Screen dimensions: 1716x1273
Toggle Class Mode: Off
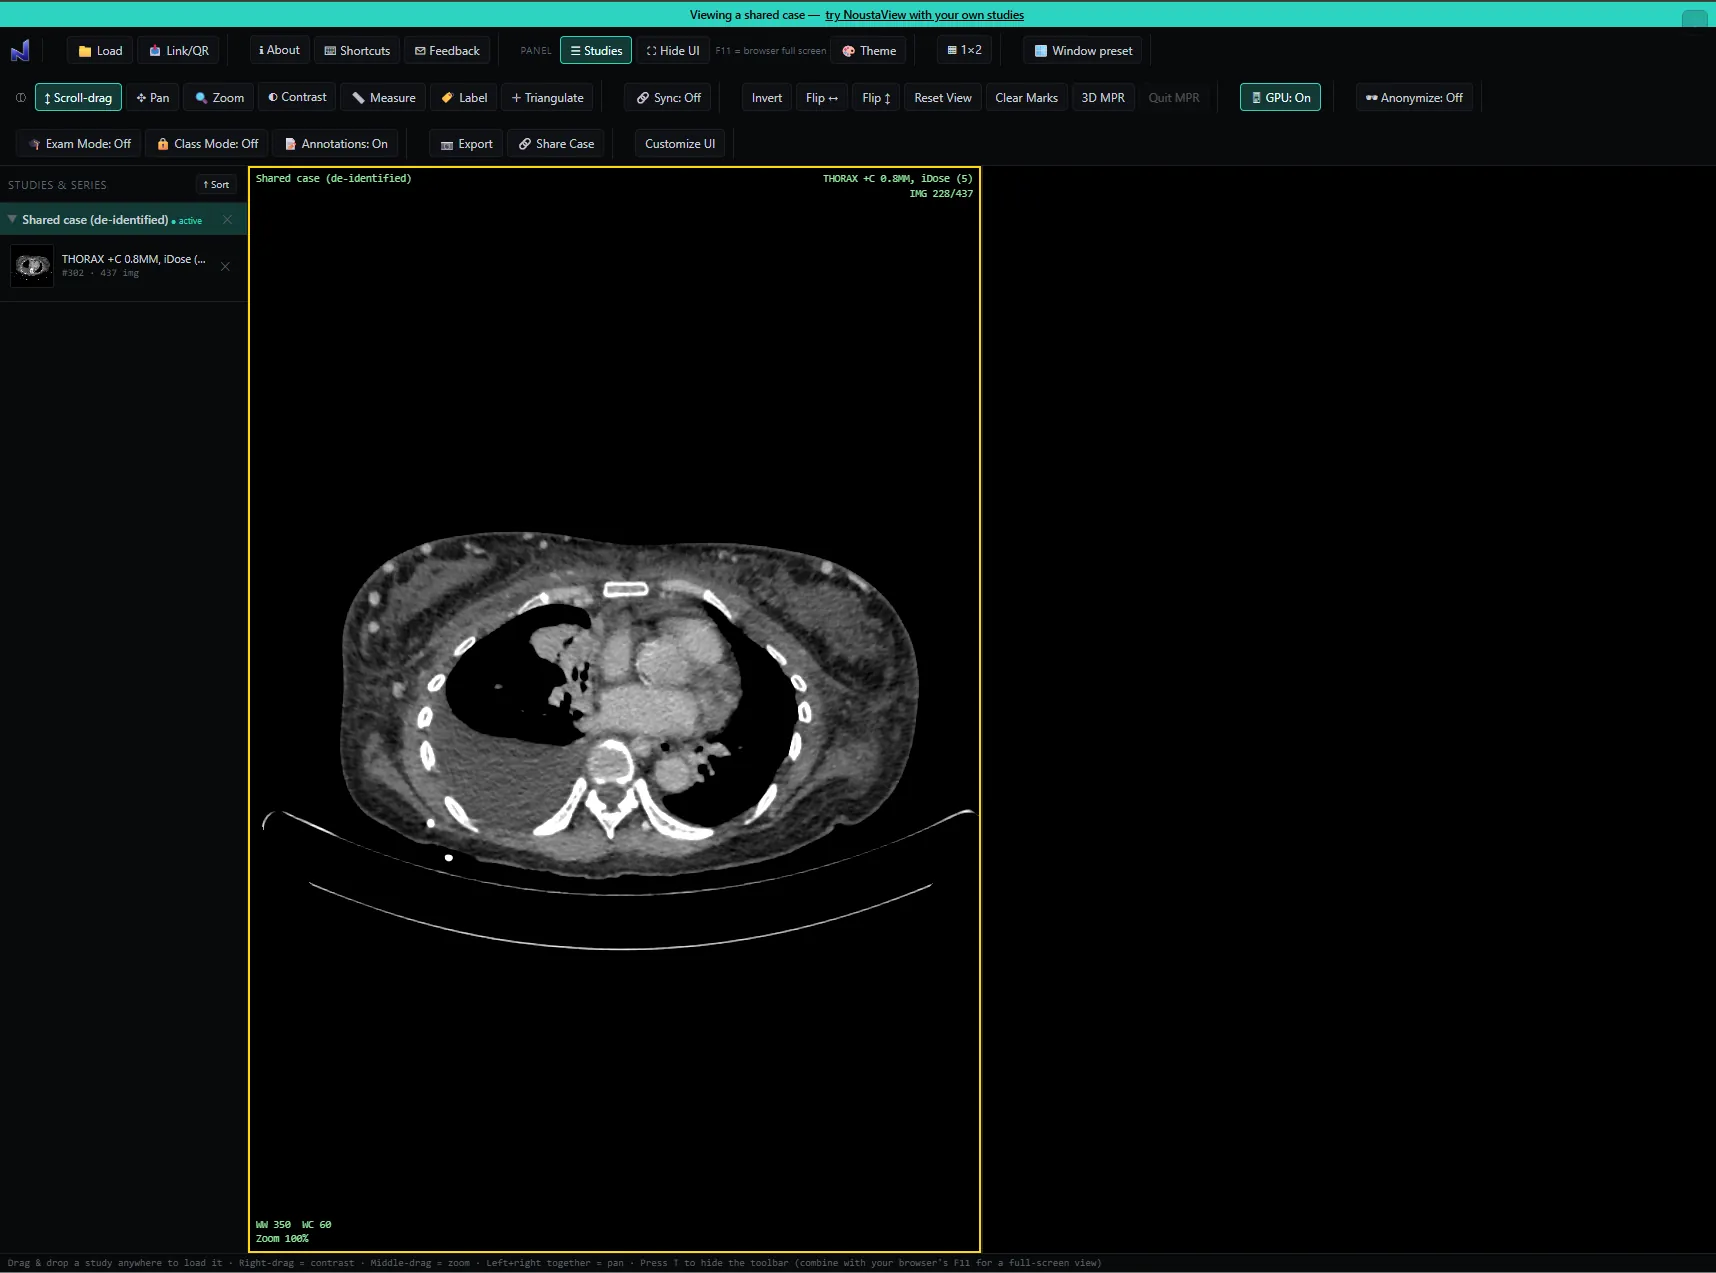point(207,144)
